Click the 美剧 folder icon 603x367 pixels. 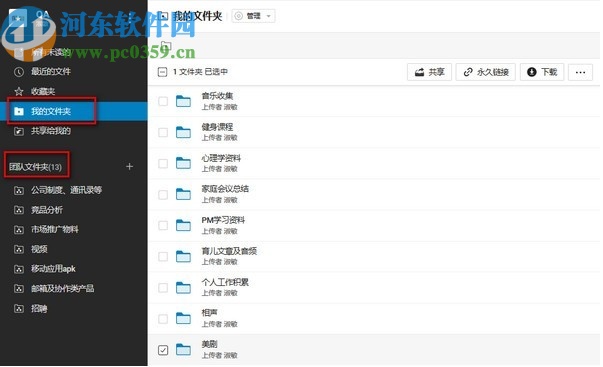pyautogui.click(x=183, y=350)
